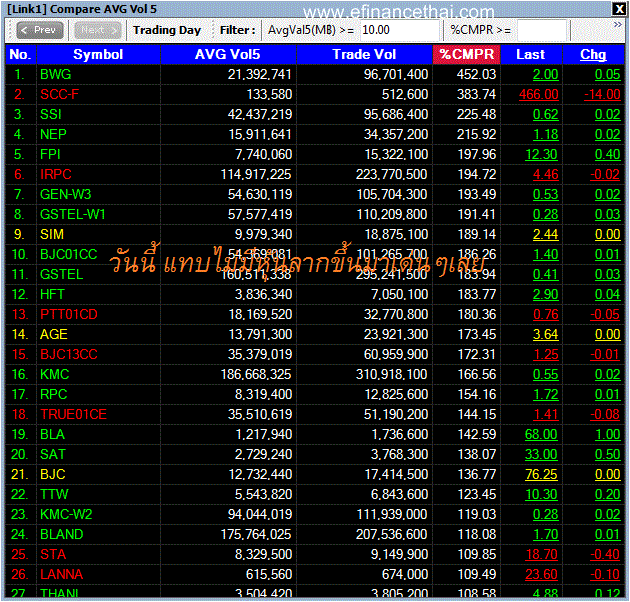Sort by the Last column header
This screenshot has width=630, height=602.
tap(531, 54)
